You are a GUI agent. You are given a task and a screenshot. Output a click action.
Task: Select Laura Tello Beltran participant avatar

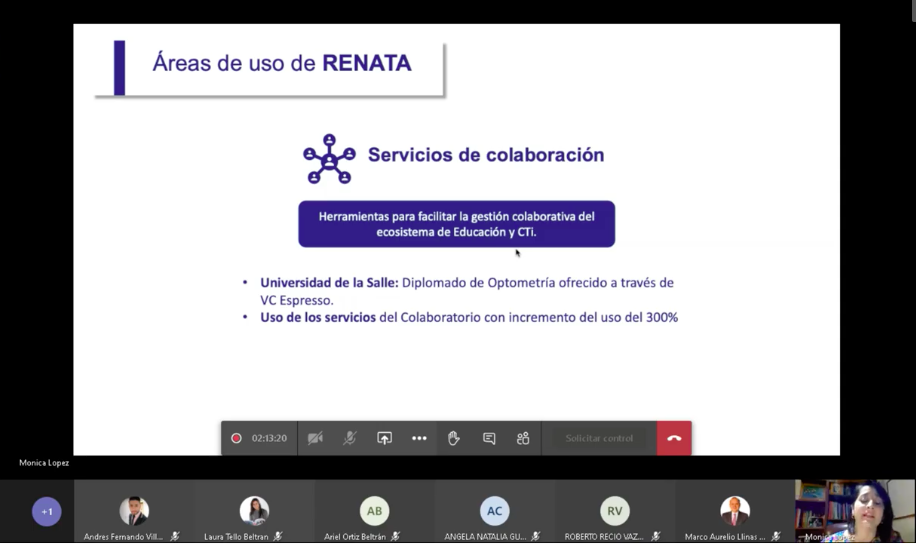(254, 511)
